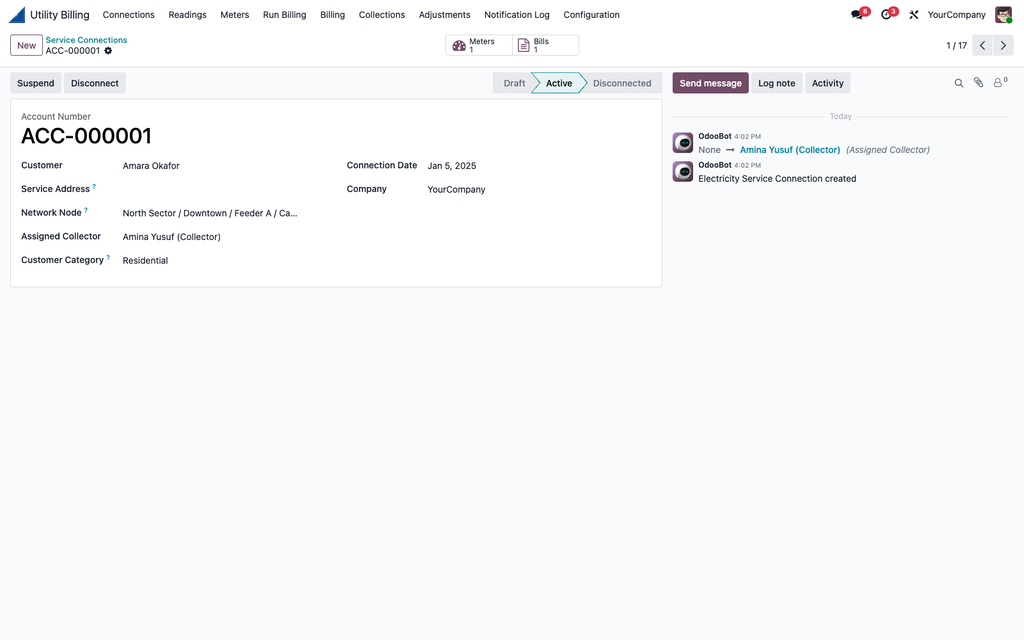Click the YourCompany company switcher
The height and width of the screenshot is (640, 1024).
[956, 14]
